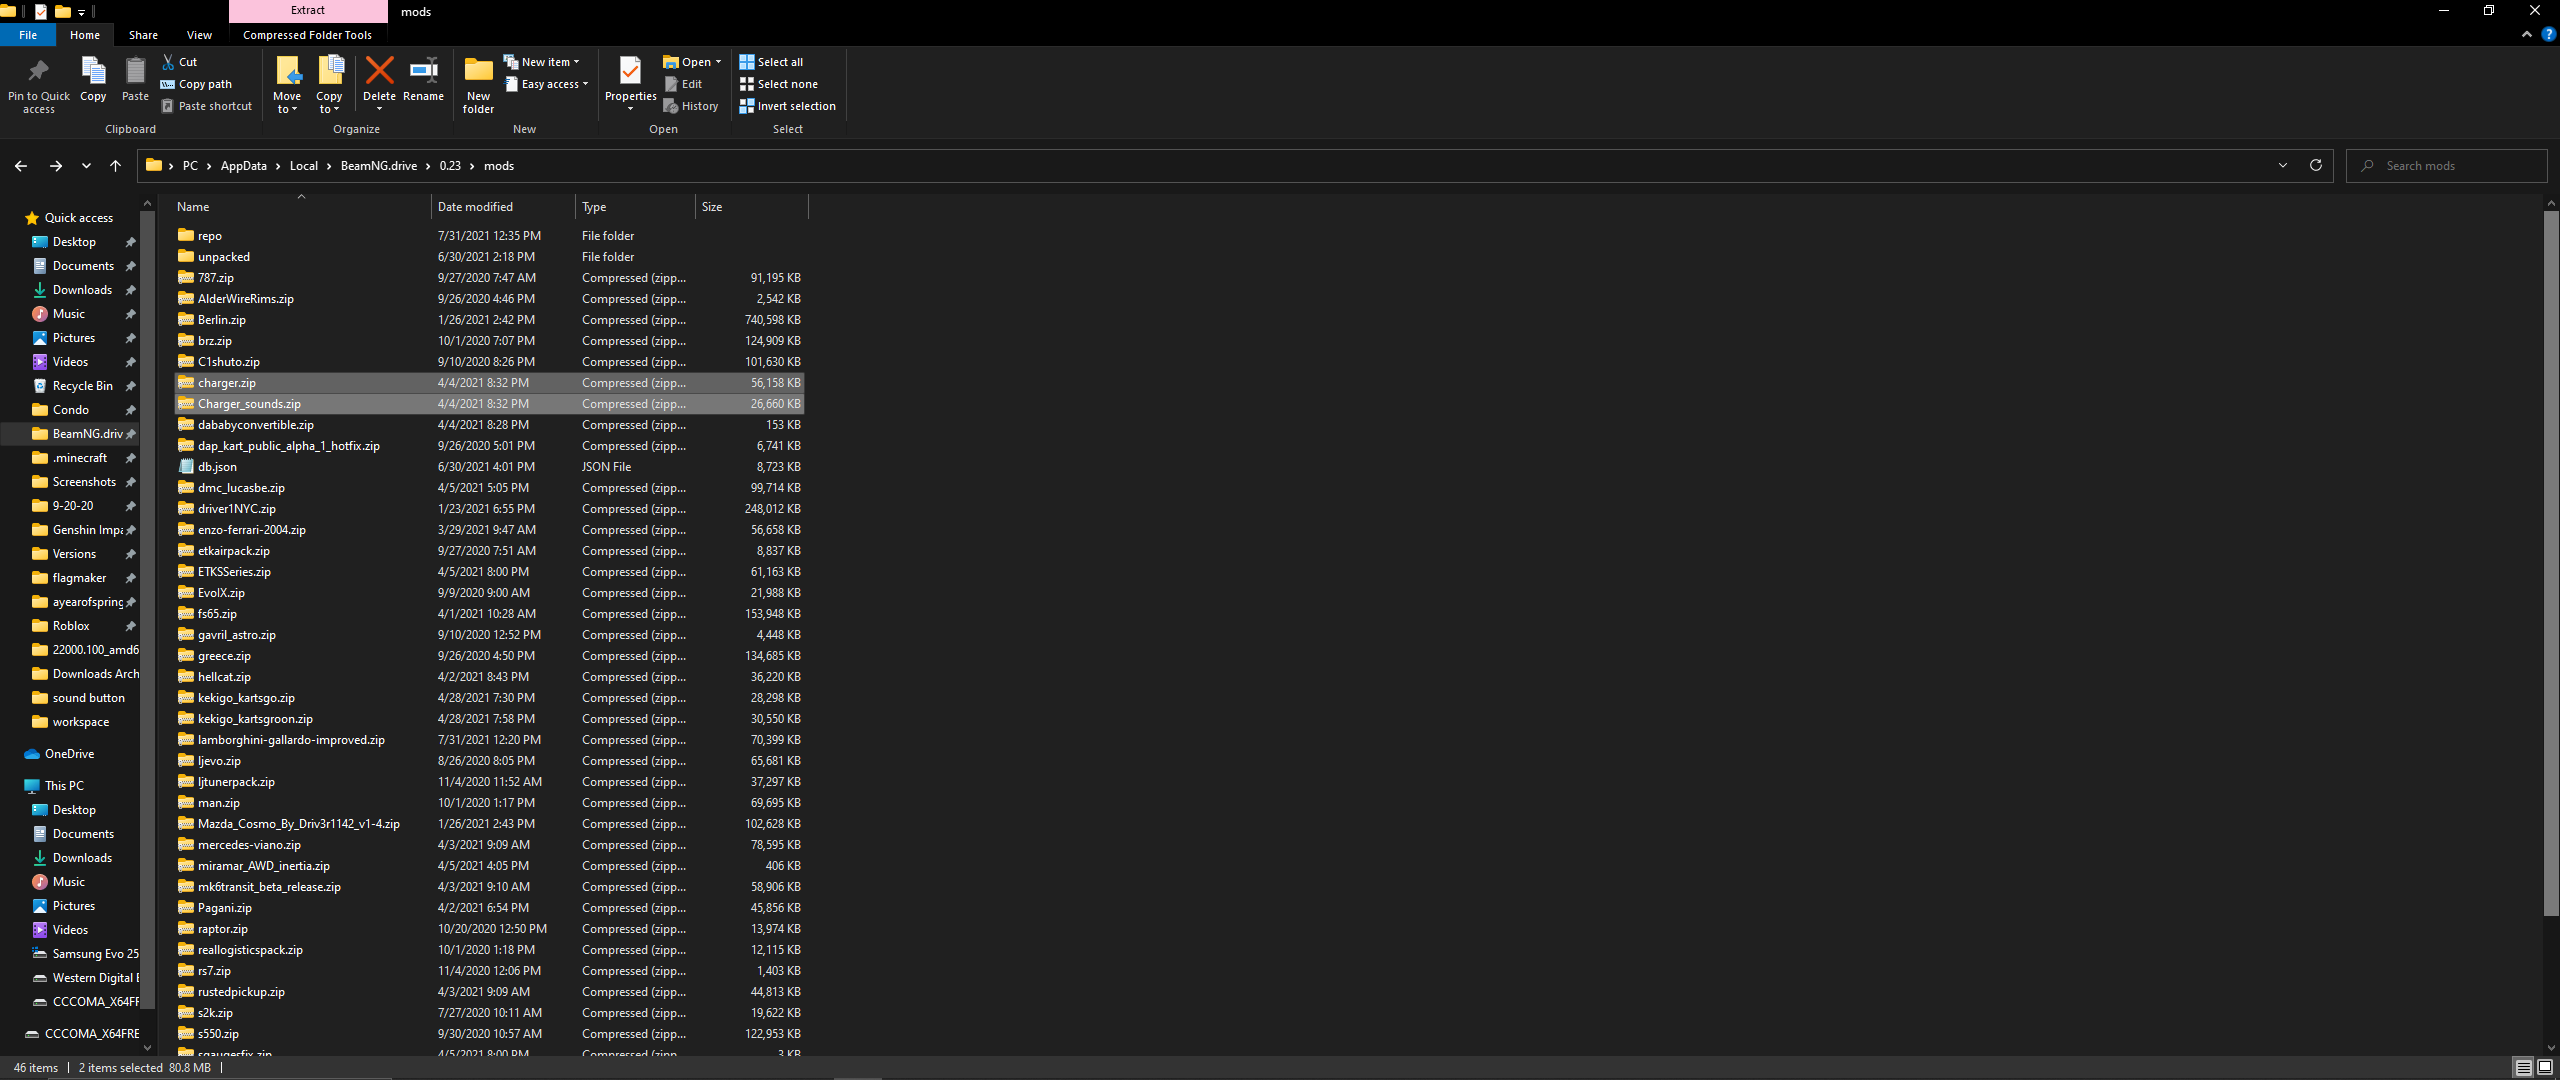Click Pin to Quick access icon
The image size is (2560, 1080).
[38, 72]
